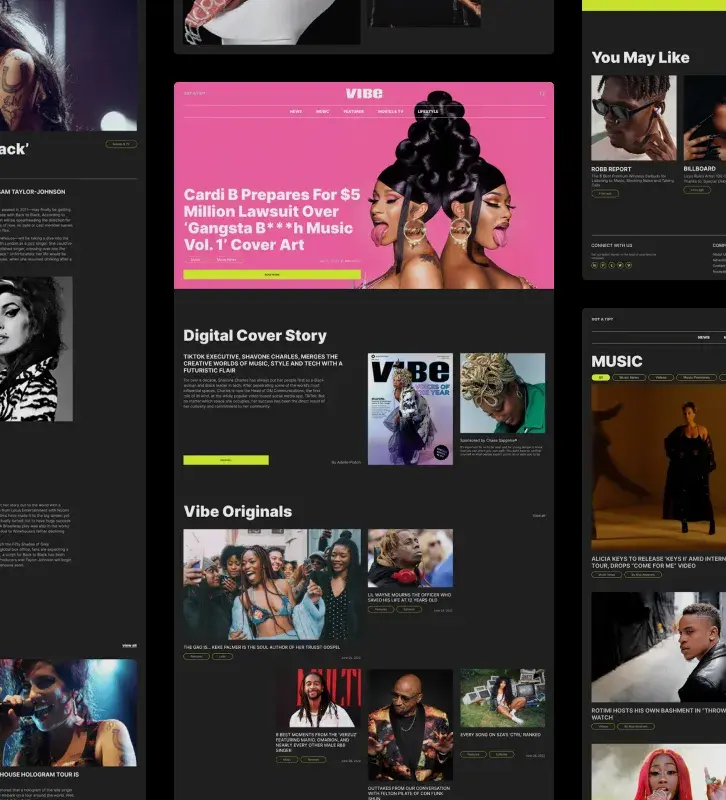Open the Lifestyle tab in the Vibe navigation

428,112
